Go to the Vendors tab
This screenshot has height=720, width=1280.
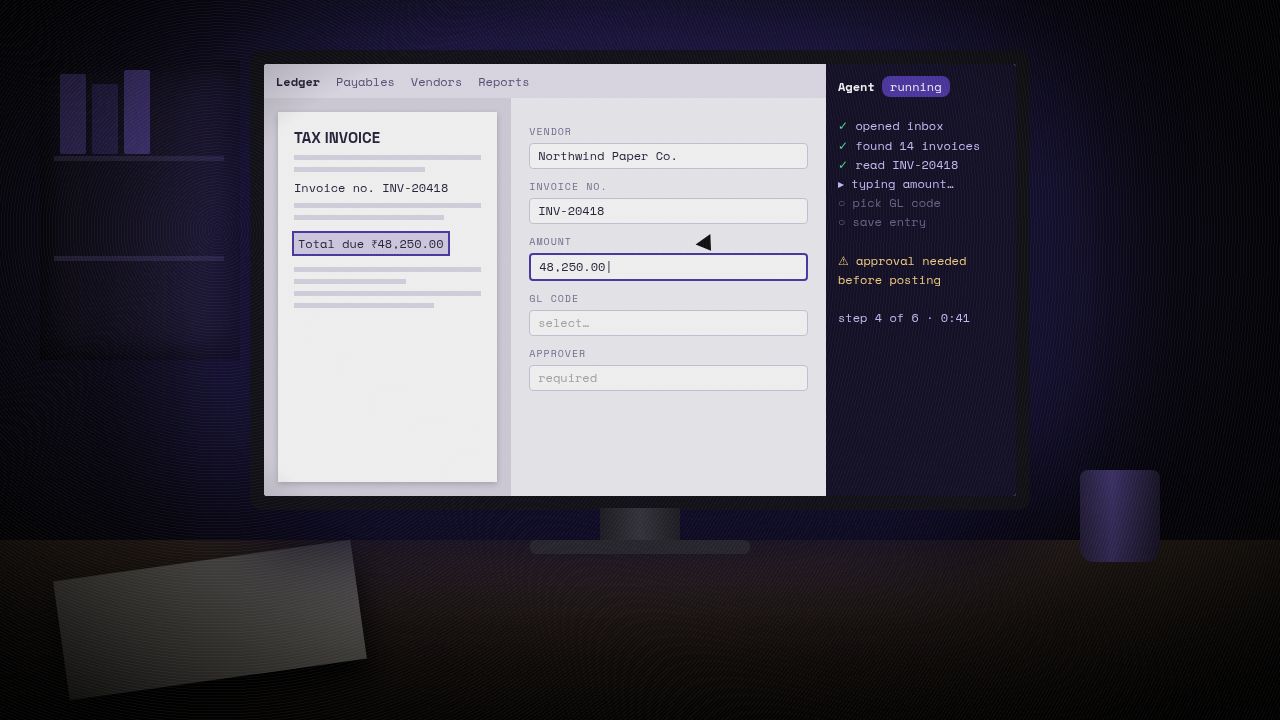pyautogui.click(x=436, y=82)
